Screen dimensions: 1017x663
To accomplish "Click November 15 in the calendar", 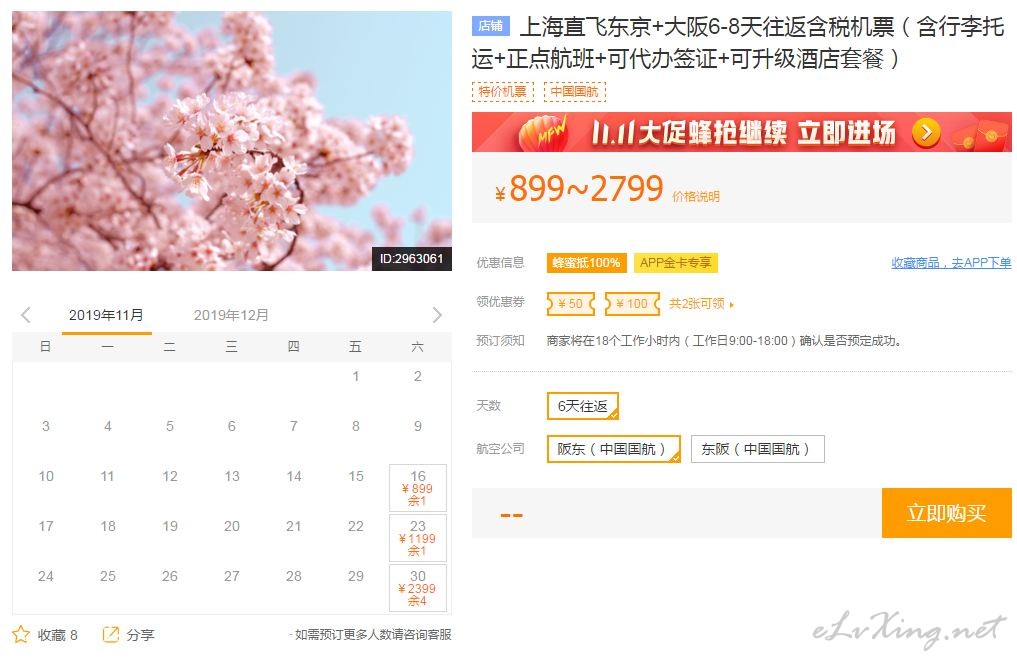I will (355, 476).
